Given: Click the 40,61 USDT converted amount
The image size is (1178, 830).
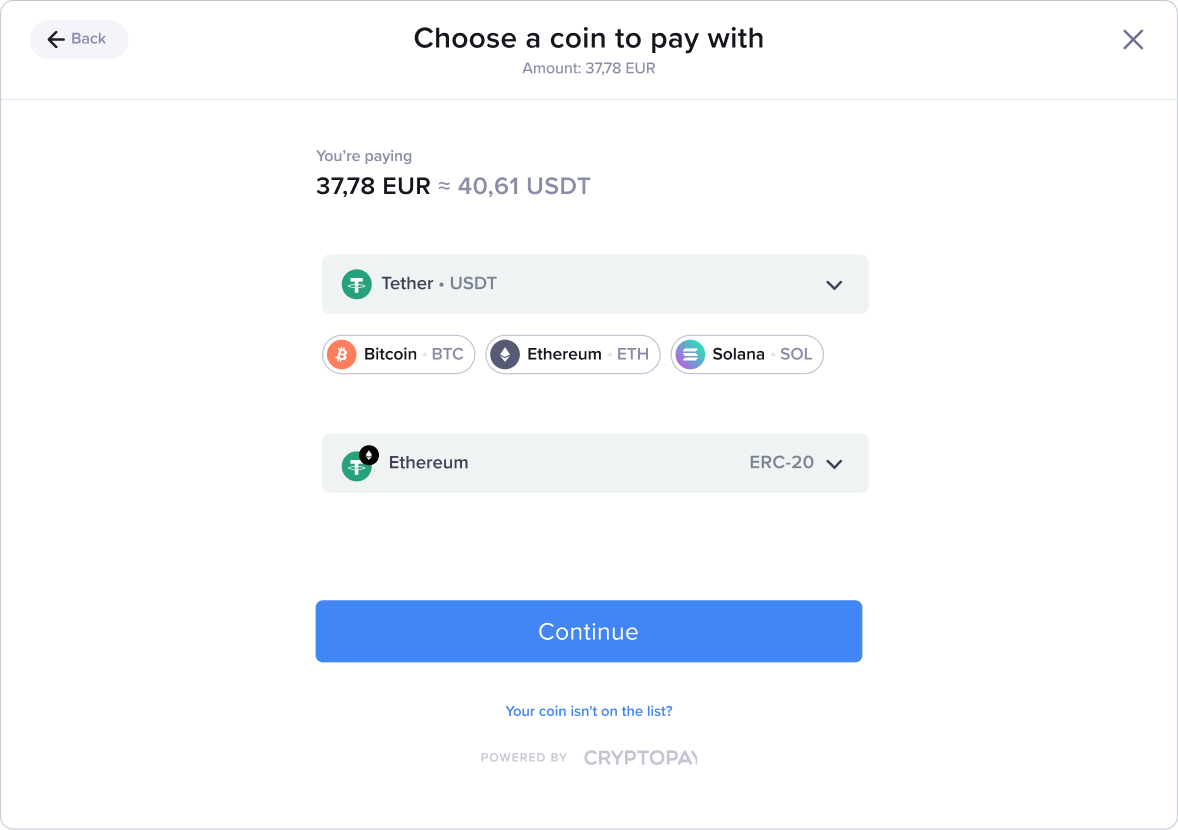Looking at the screenshot, I should [524, 186].
